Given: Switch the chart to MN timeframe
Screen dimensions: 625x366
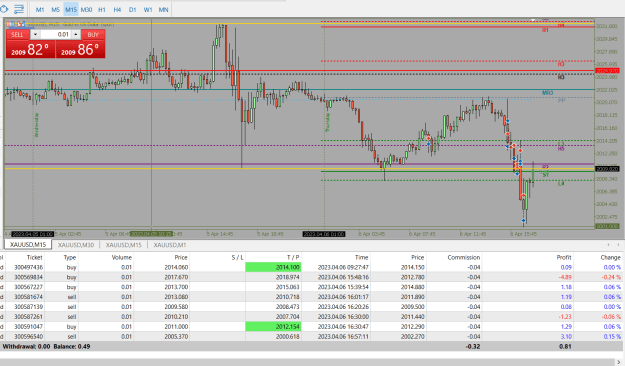Looking at the screenshot, I should (163, 10).
